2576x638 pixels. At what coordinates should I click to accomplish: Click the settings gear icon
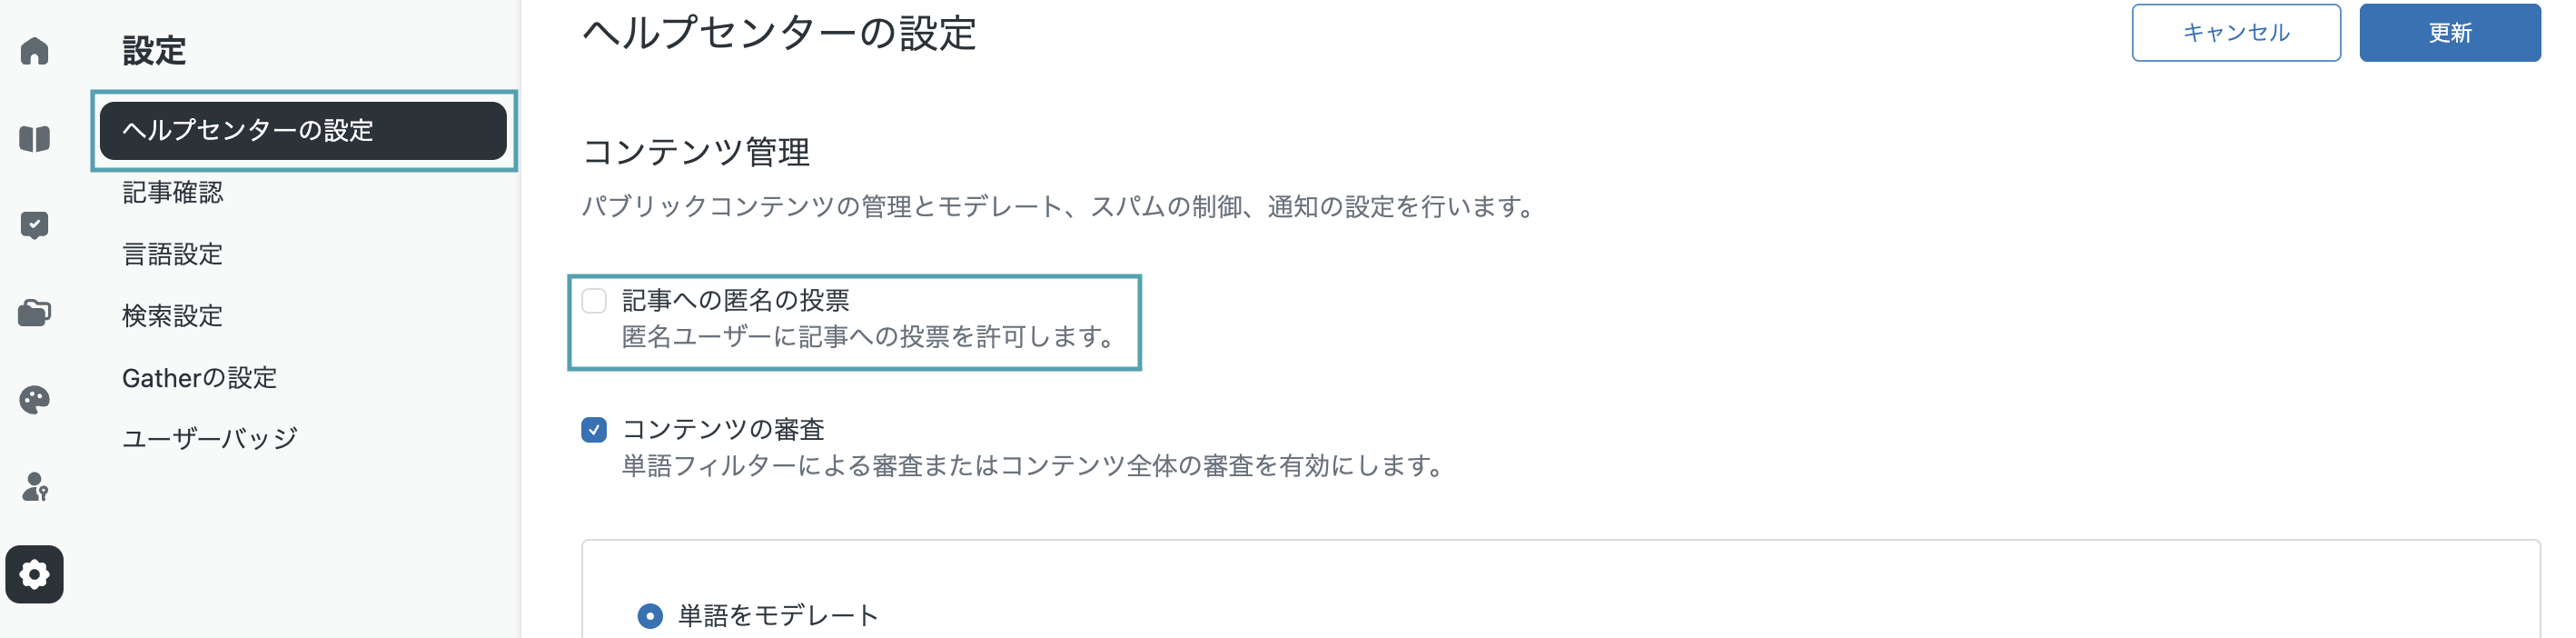pos(34,574)
